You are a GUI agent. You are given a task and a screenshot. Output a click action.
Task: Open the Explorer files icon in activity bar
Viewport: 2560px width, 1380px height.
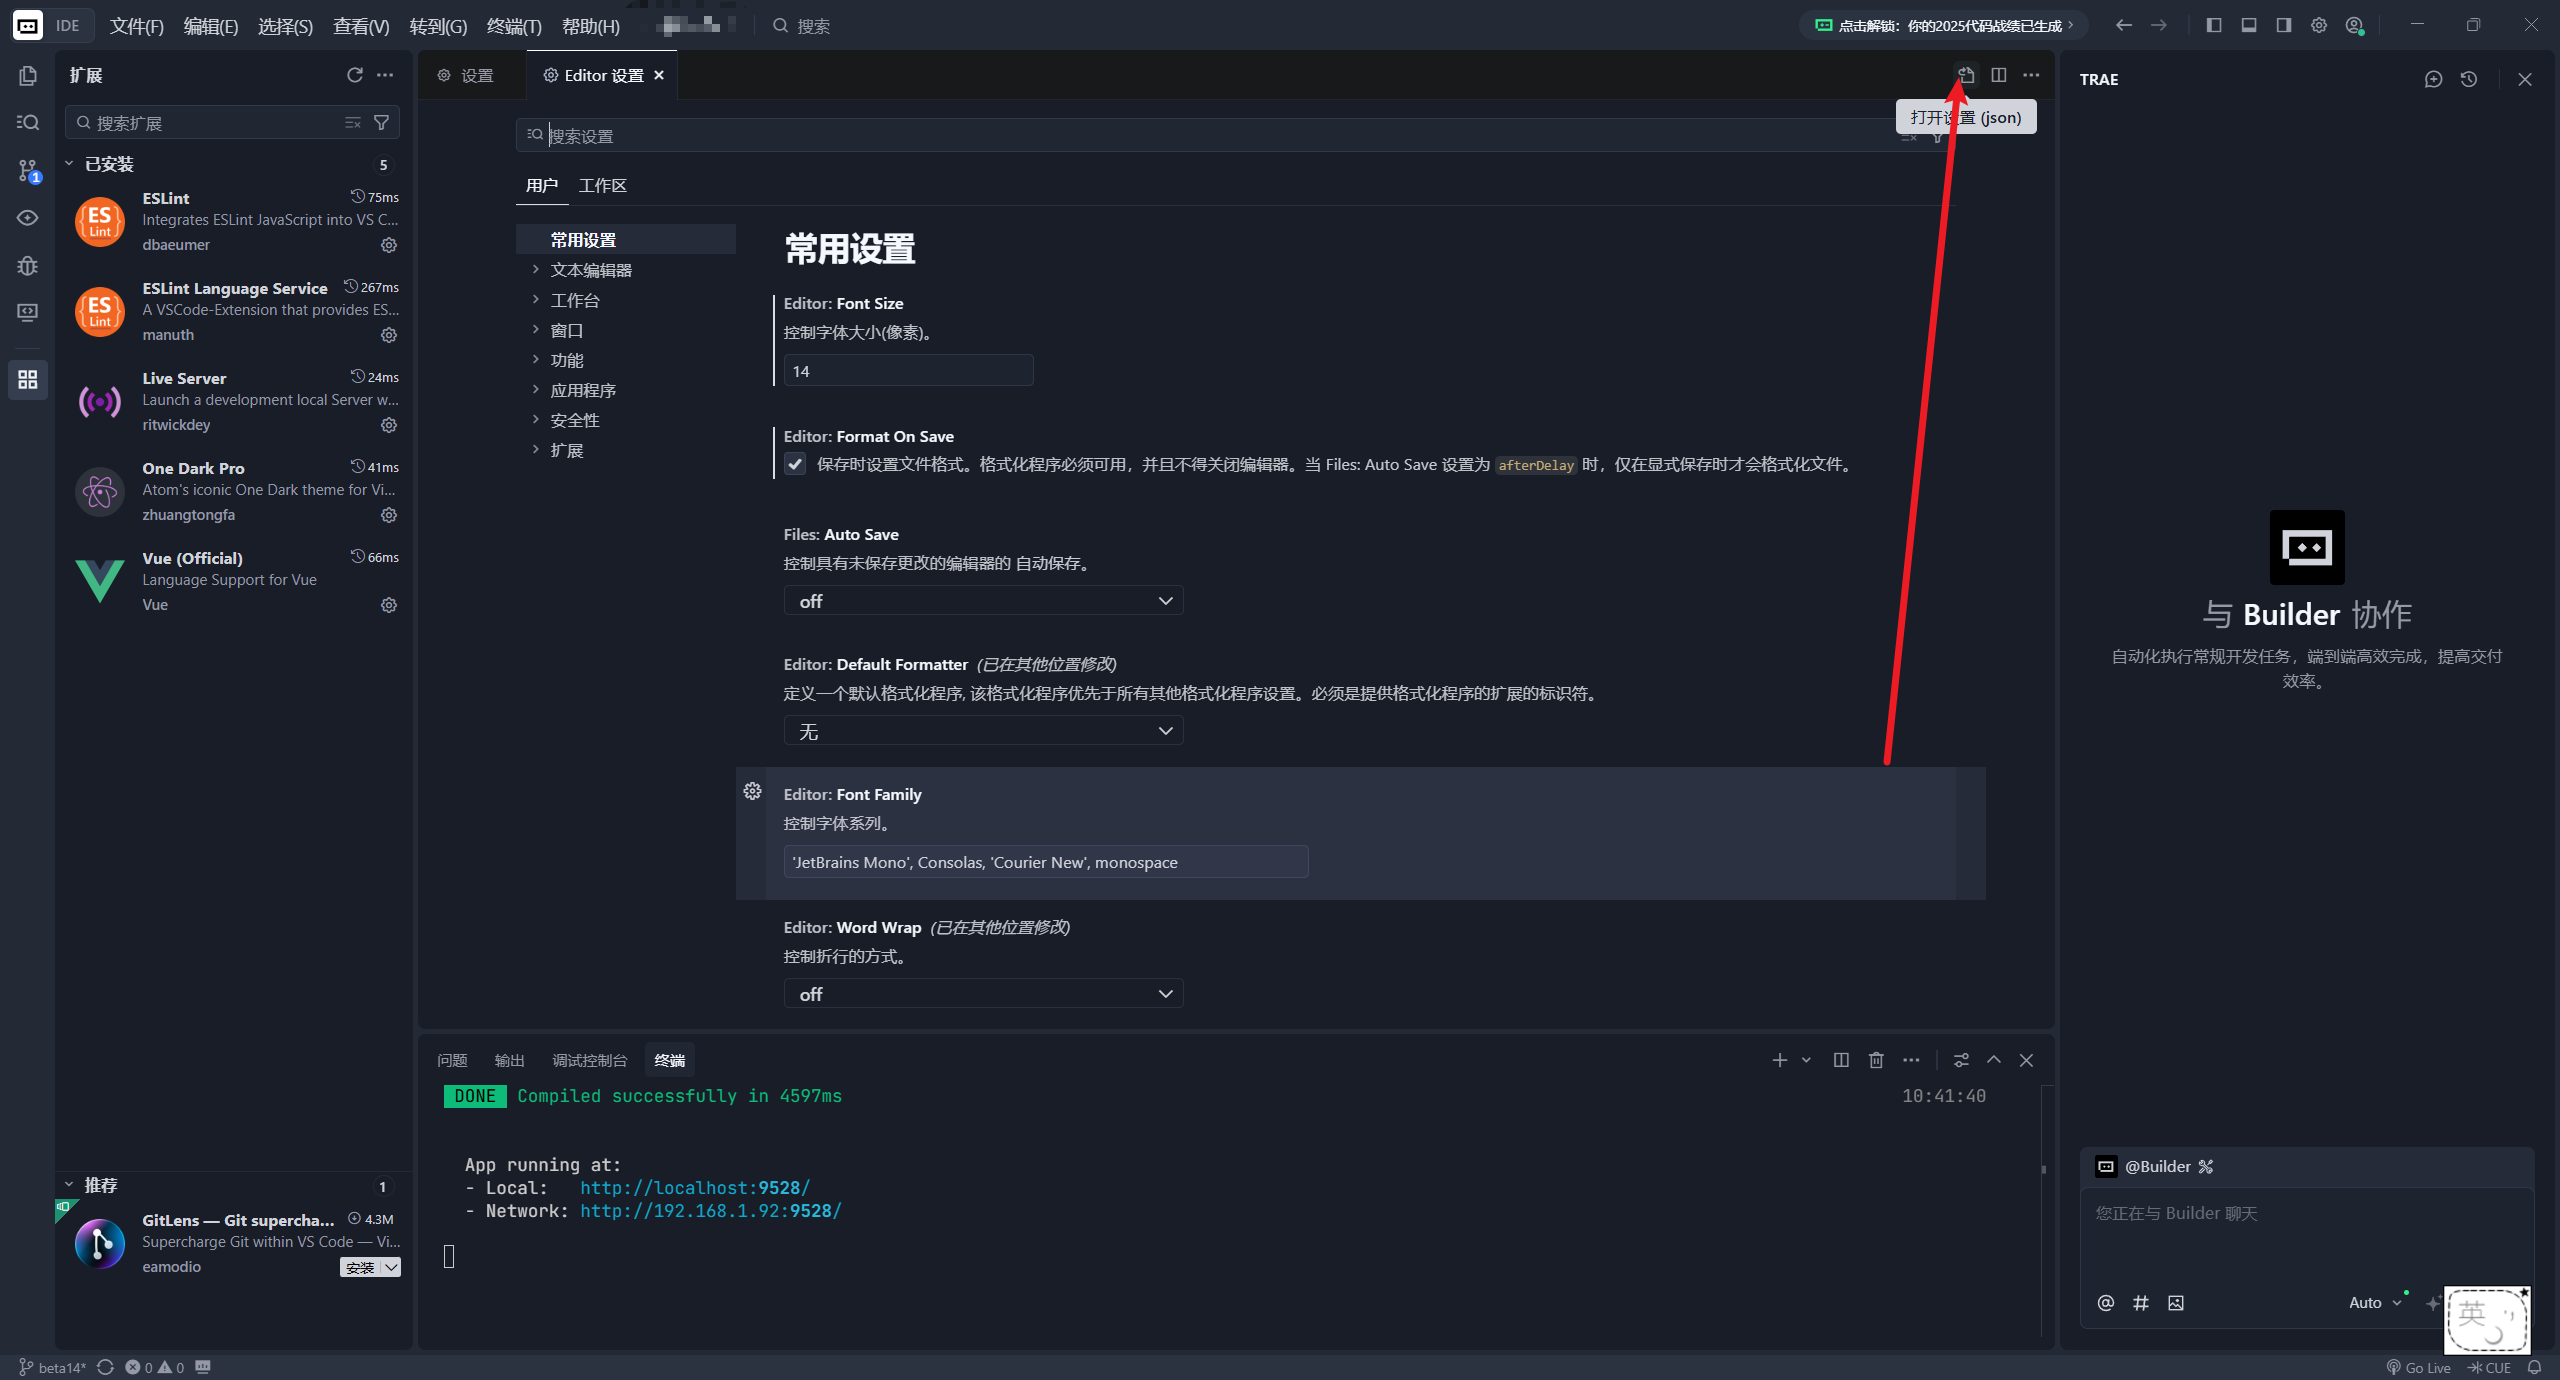(x=28, y=76)
